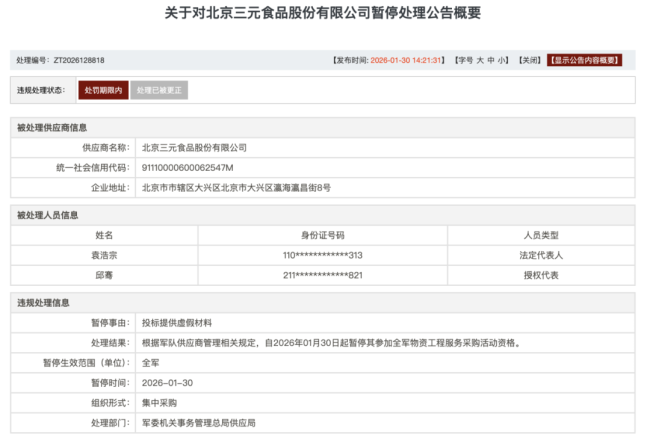Screen dimensions: 650x446
Task: Click supplier name value 北京三元食品股份有限公司
Action: point(194,148)
